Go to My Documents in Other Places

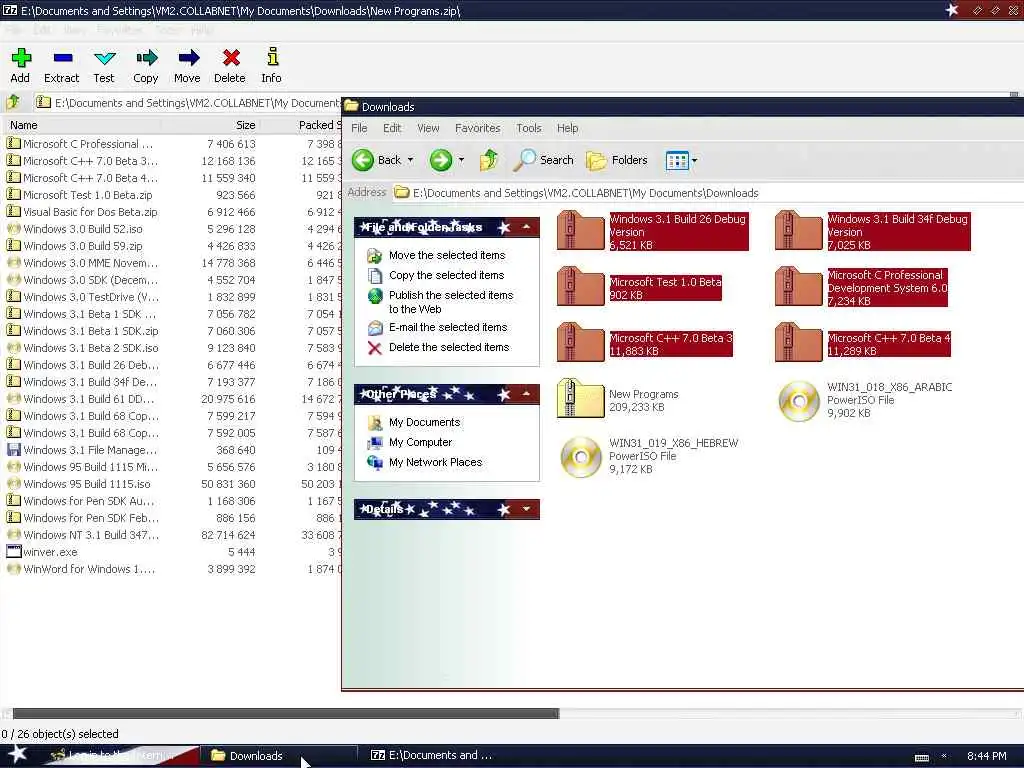coord(424,423)
